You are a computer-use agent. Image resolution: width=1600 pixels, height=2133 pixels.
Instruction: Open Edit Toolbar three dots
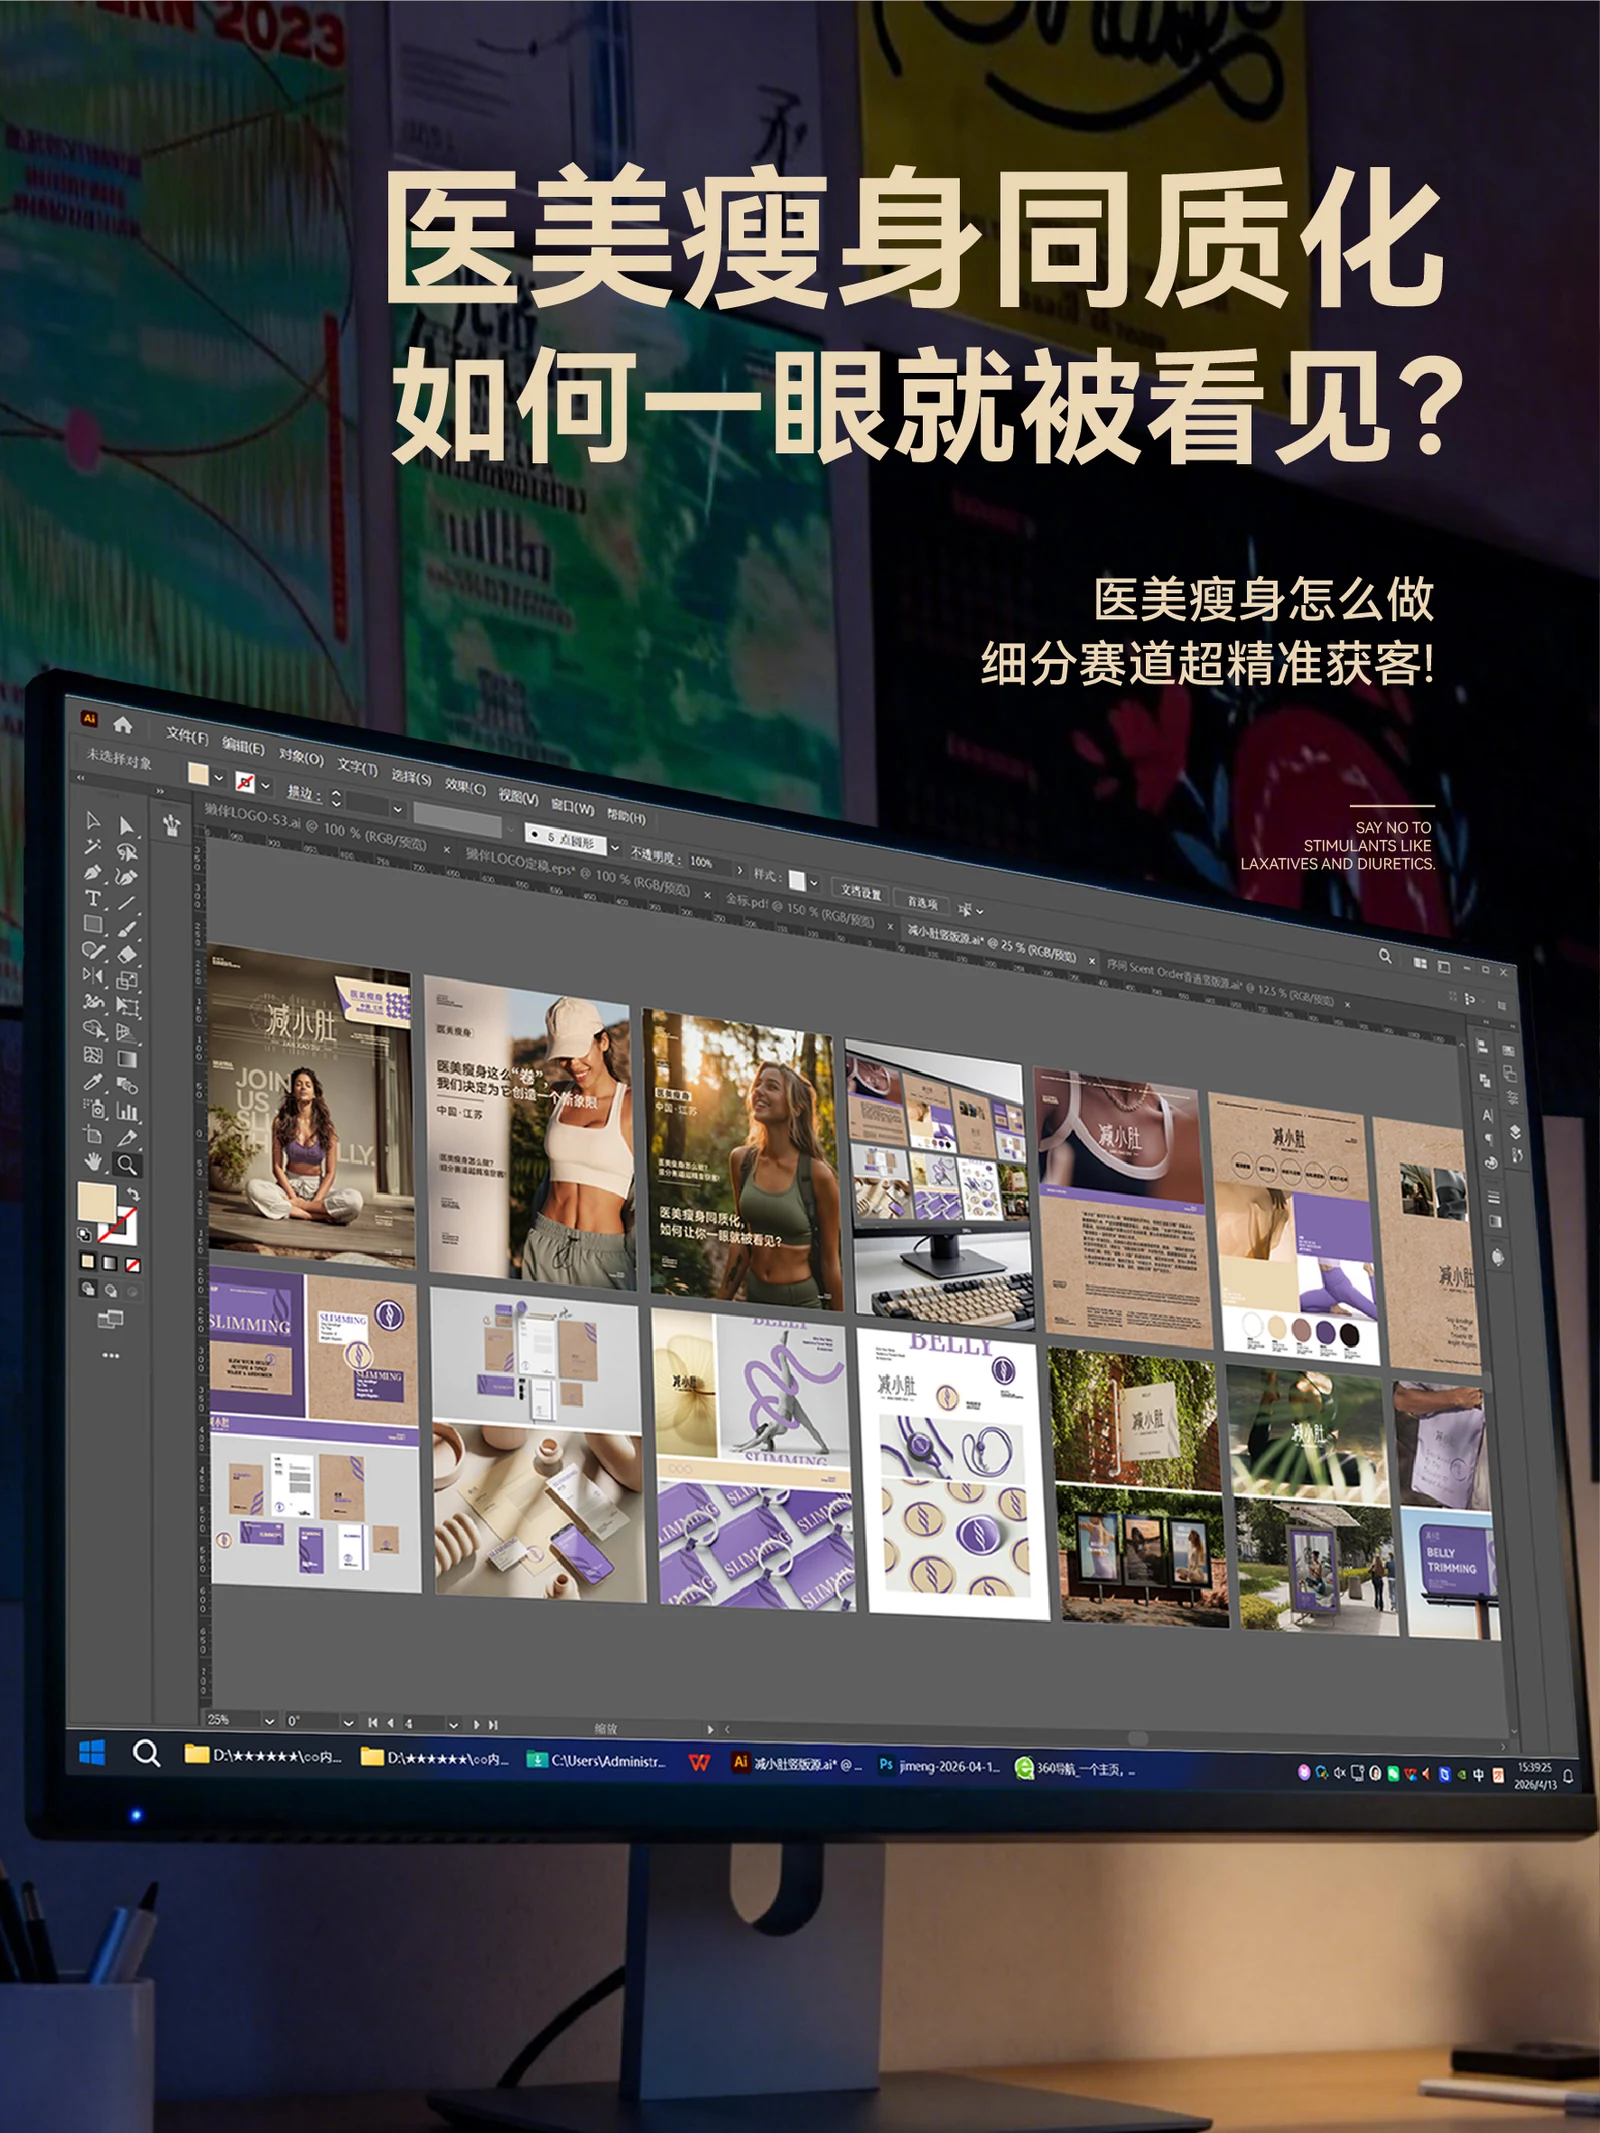tap(110, 1356)
